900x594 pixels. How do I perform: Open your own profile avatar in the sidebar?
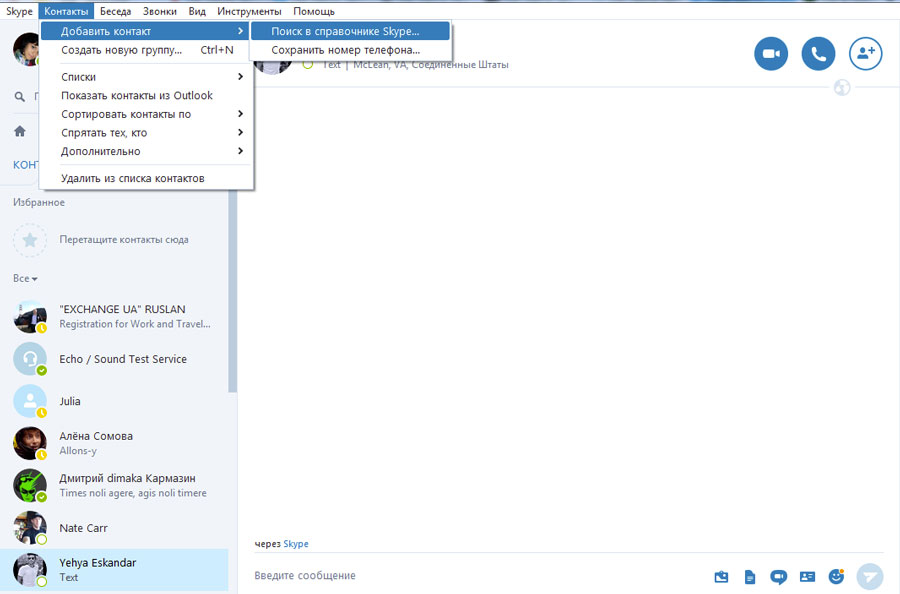26,49
